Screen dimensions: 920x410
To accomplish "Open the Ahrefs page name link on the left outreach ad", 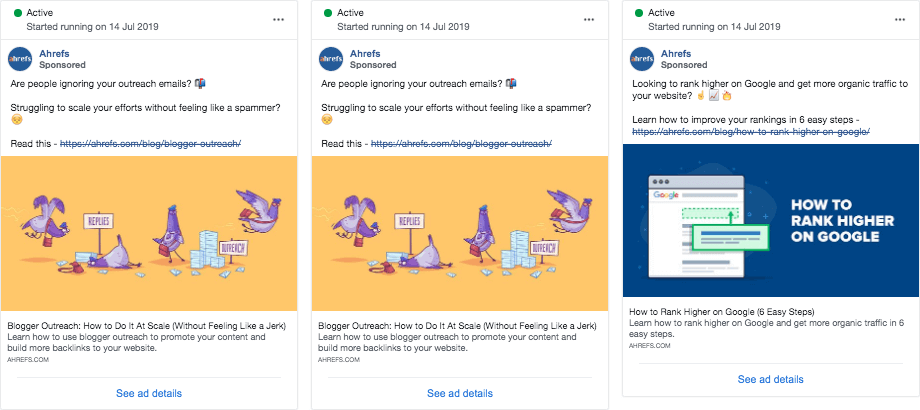I will click(54, 53).
